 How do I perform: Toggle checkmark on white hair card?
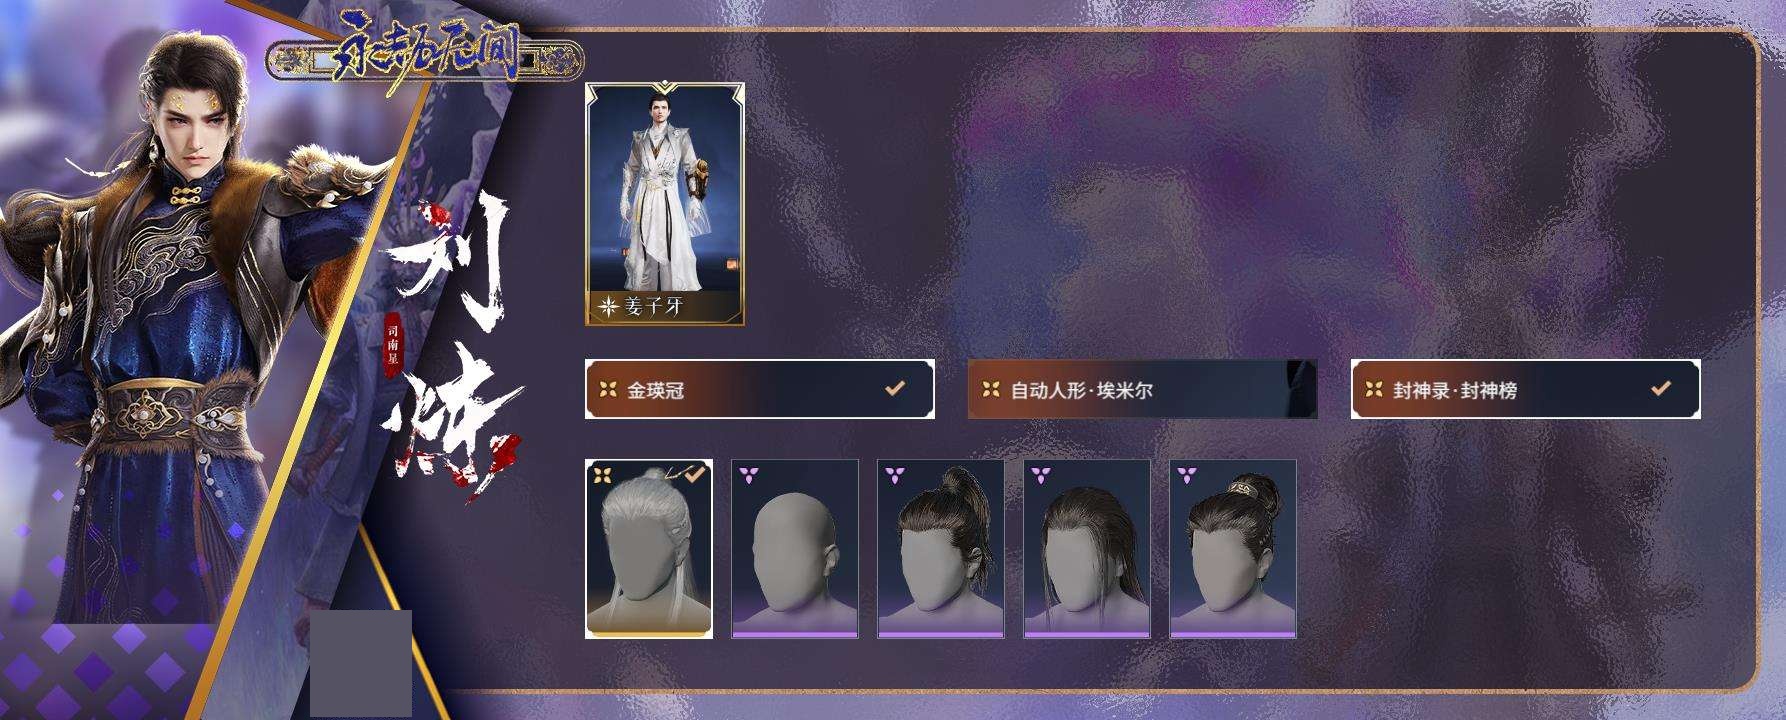pyautogui.click(x=696, y=475)
